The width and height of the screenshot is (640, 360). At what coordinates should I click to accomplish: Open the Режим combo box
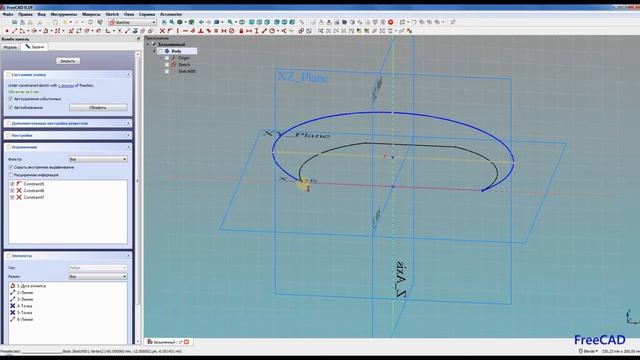tap(98, 276)
